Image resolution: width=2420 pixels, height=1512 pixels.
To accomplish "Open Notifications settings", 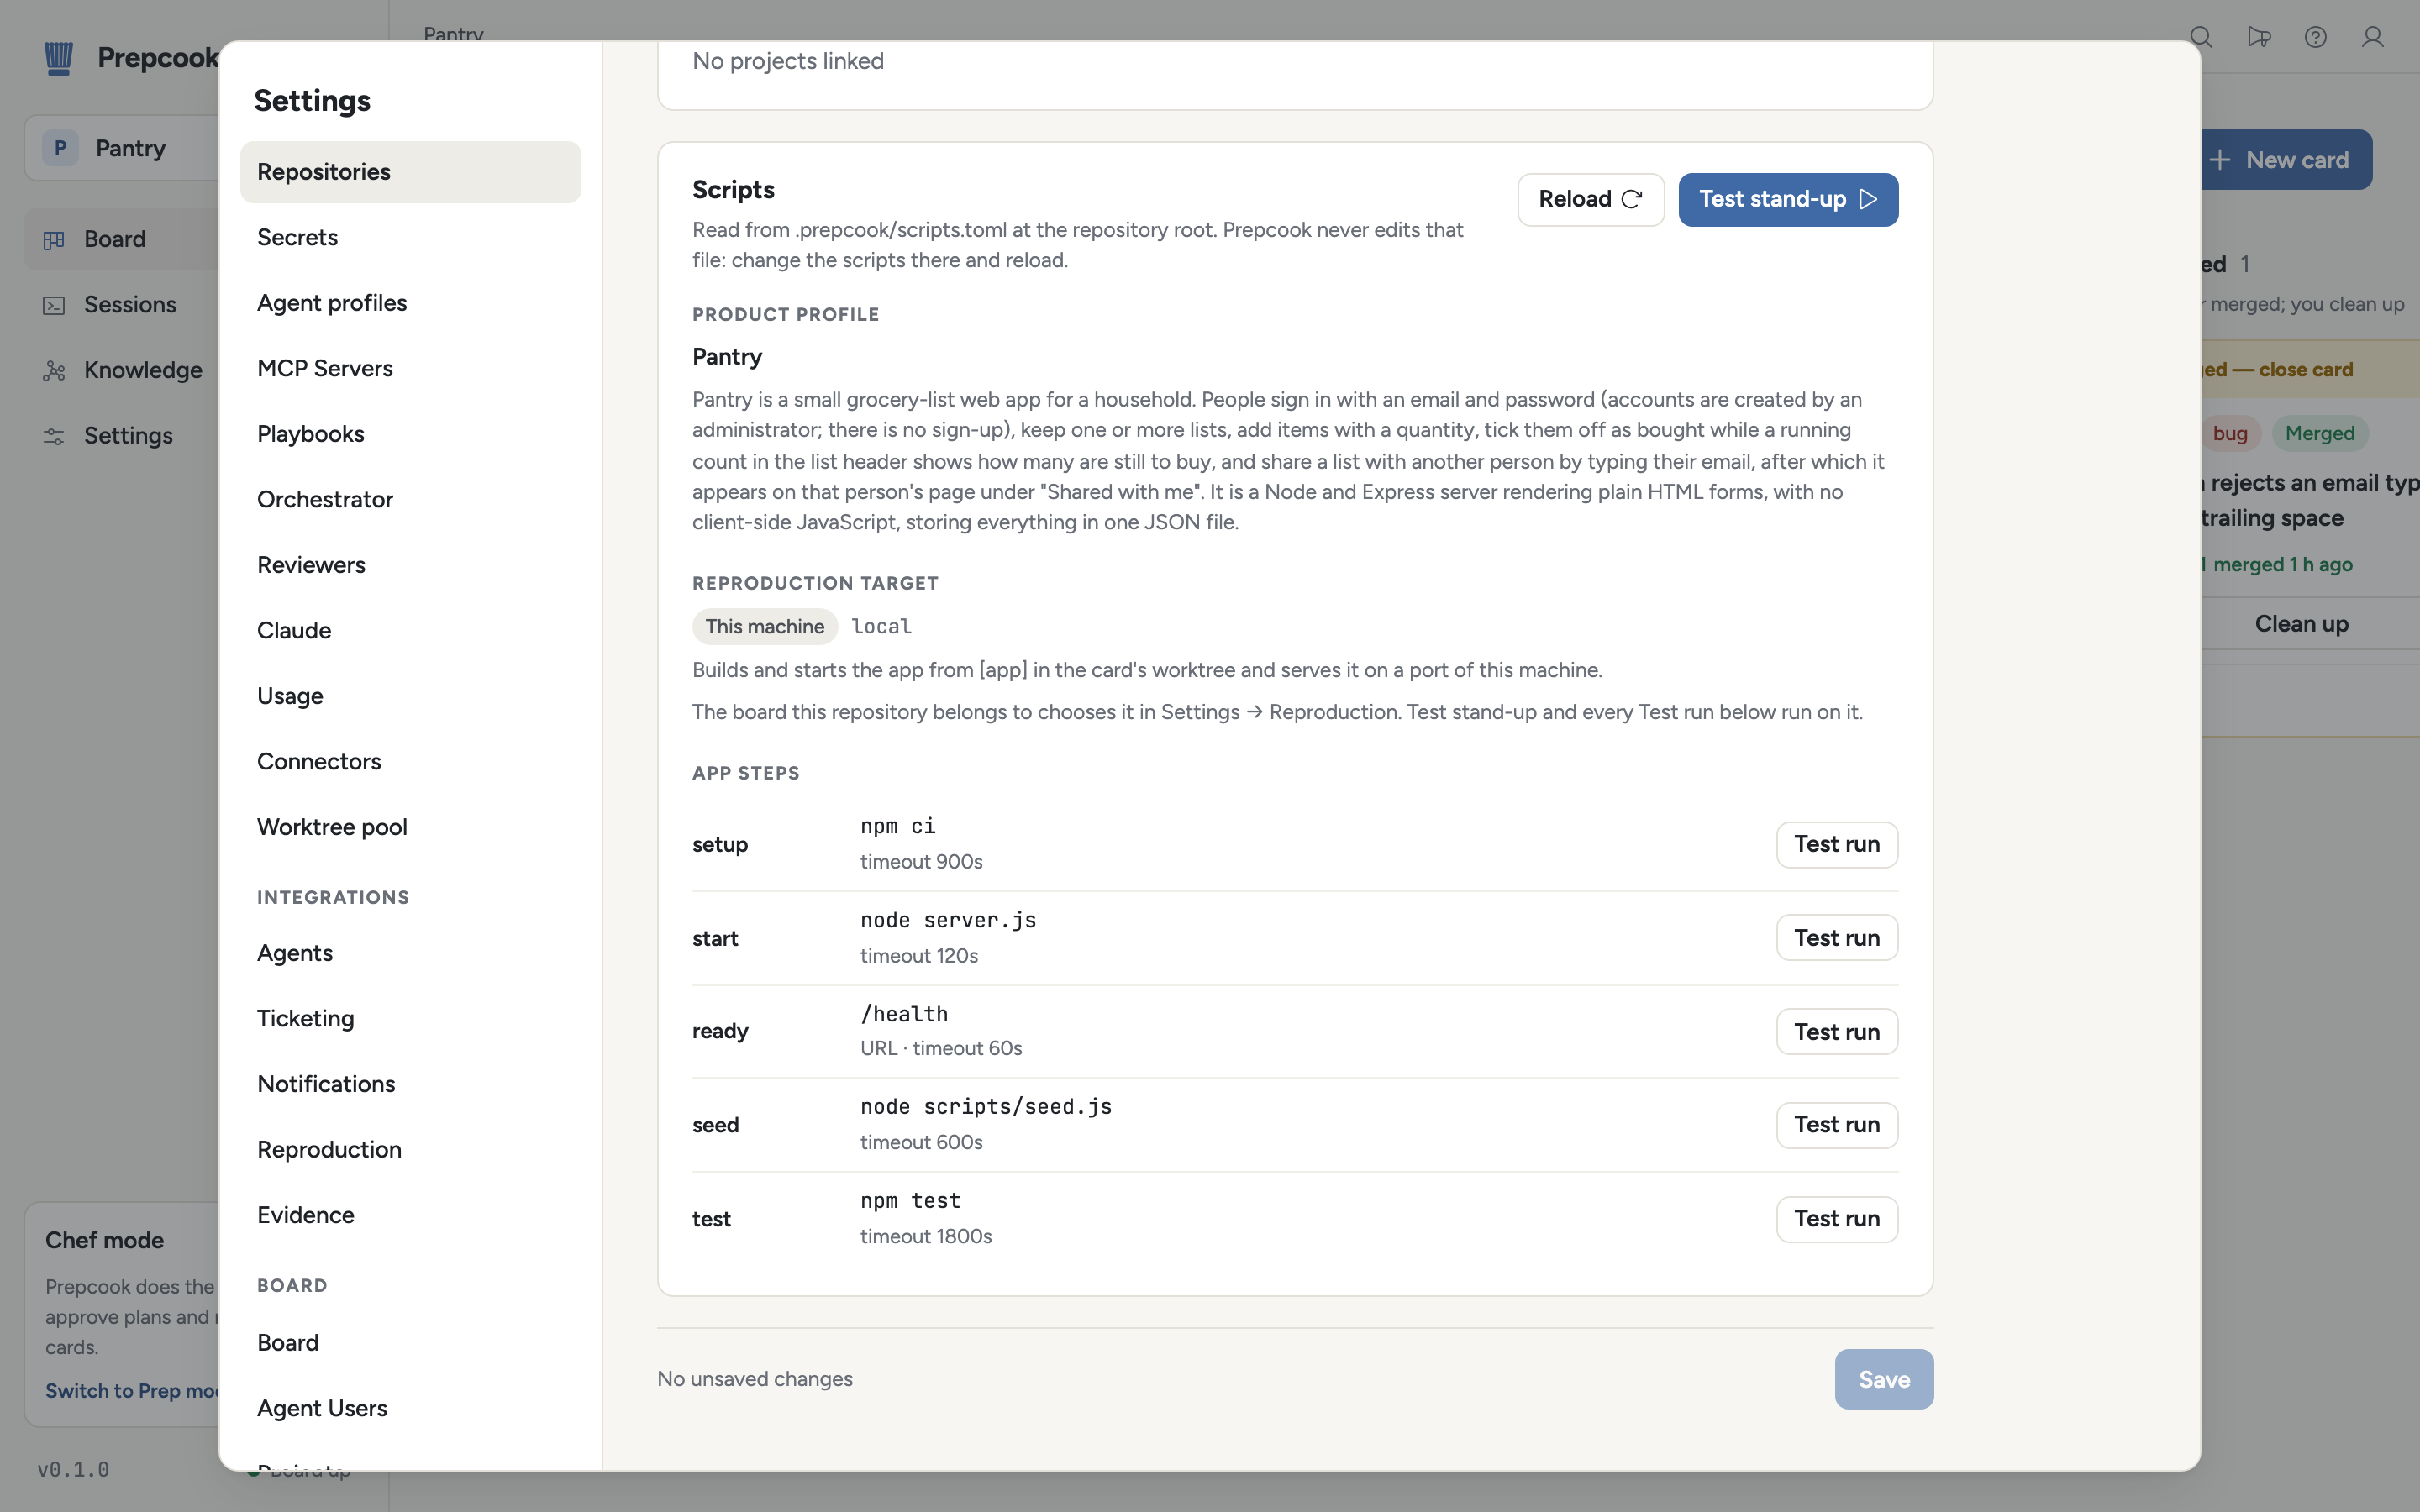I will coord(410,1084).
